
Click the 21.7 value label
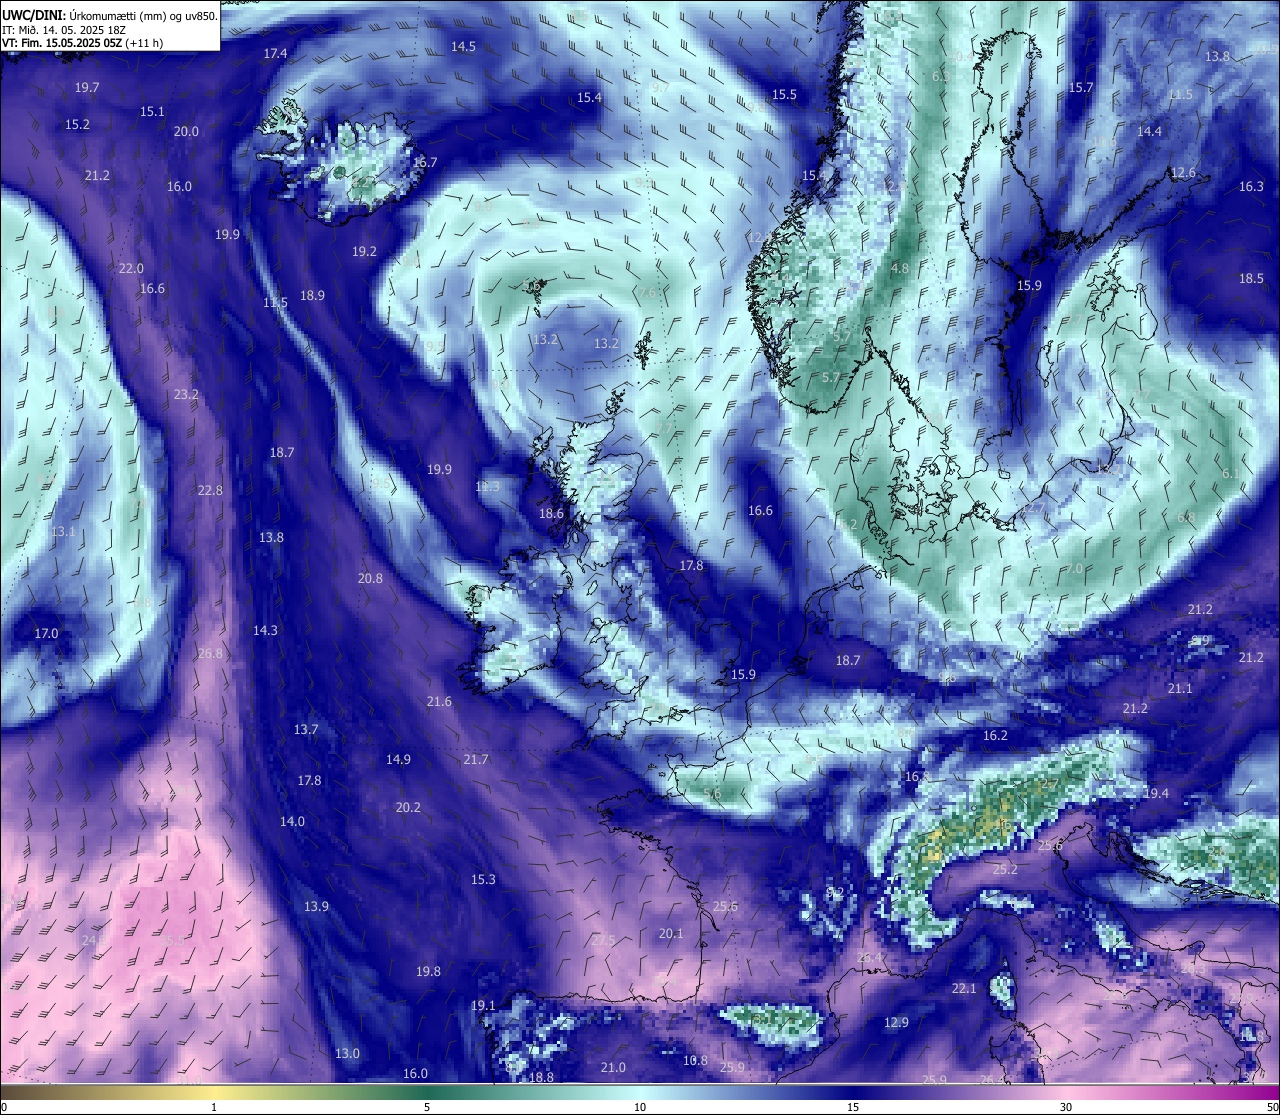[476, 760]
